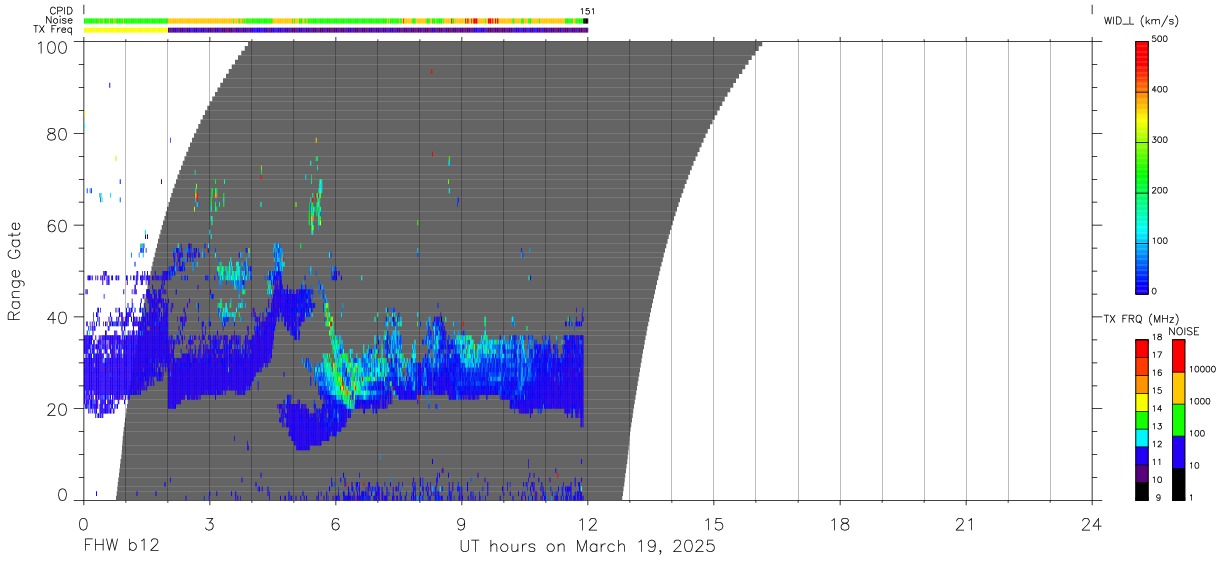Click the red top segment of NOISE legend
1228x567 pixels.
(x=1178, y=356)
